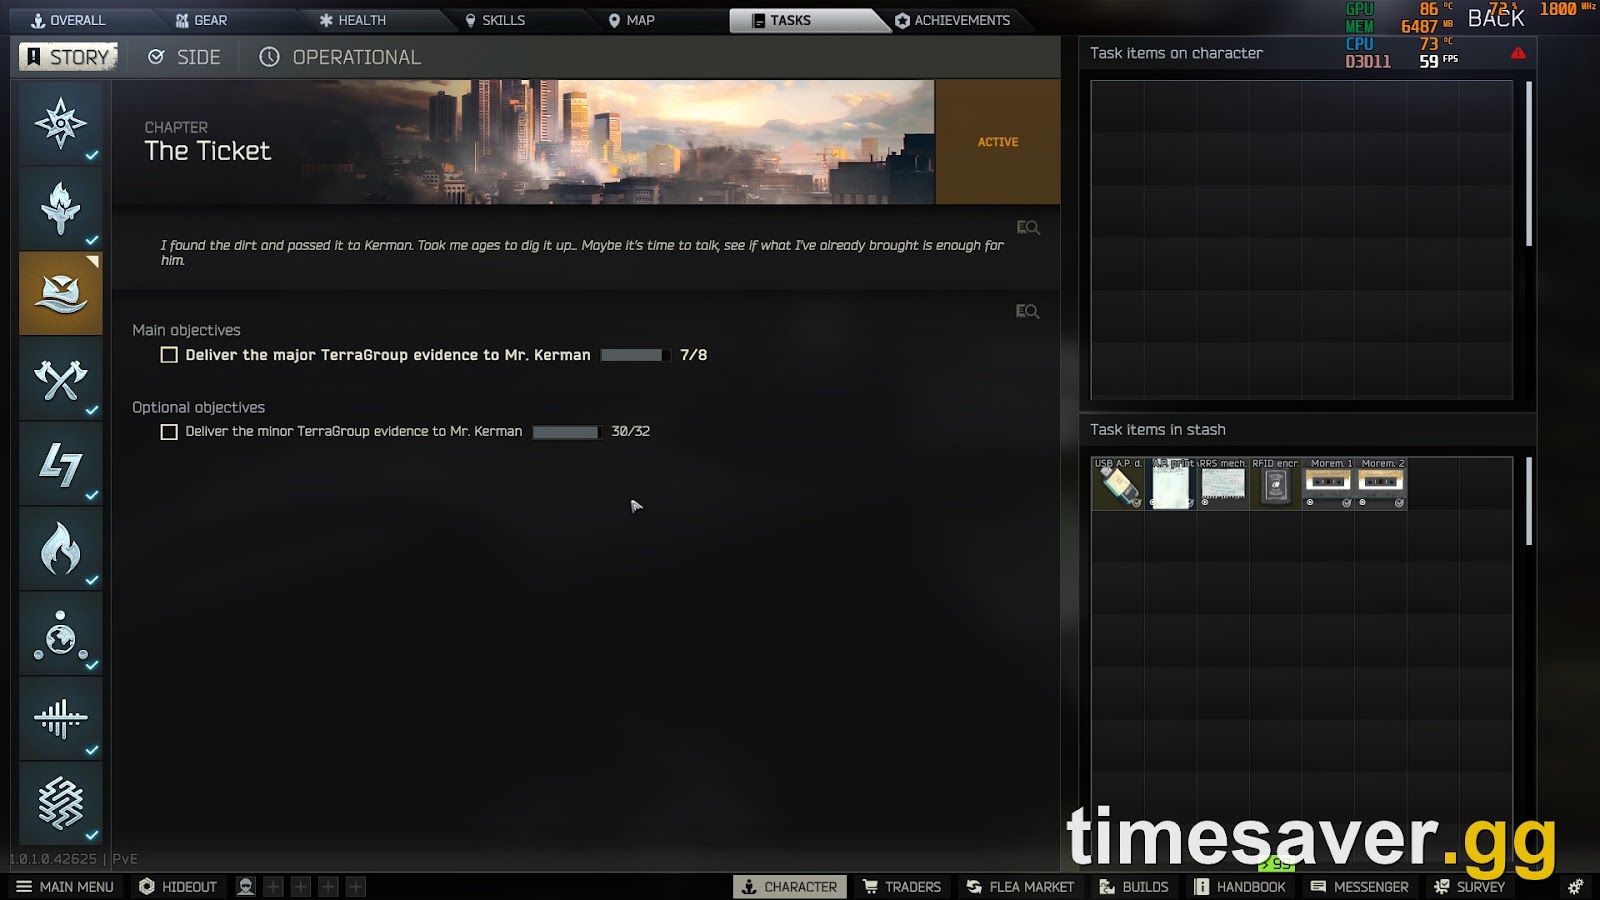Click the Optional objectives heading

(x=198, y=407)
